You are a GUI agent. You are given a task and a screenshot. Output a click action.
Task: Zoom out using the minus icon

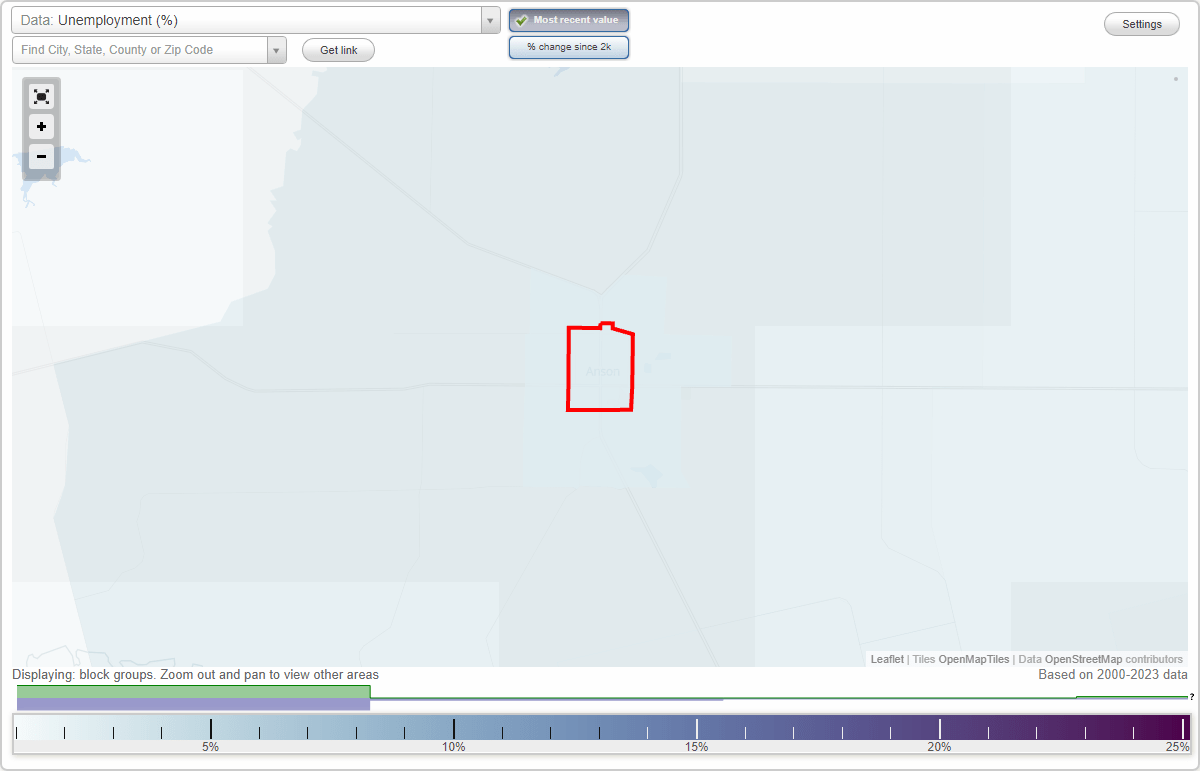41,157
